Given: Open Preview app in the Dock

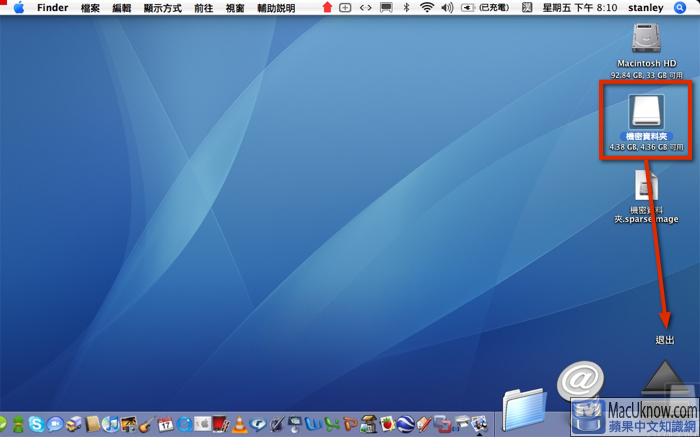Looking at the screenshot, I should click(x=479, y=424).
